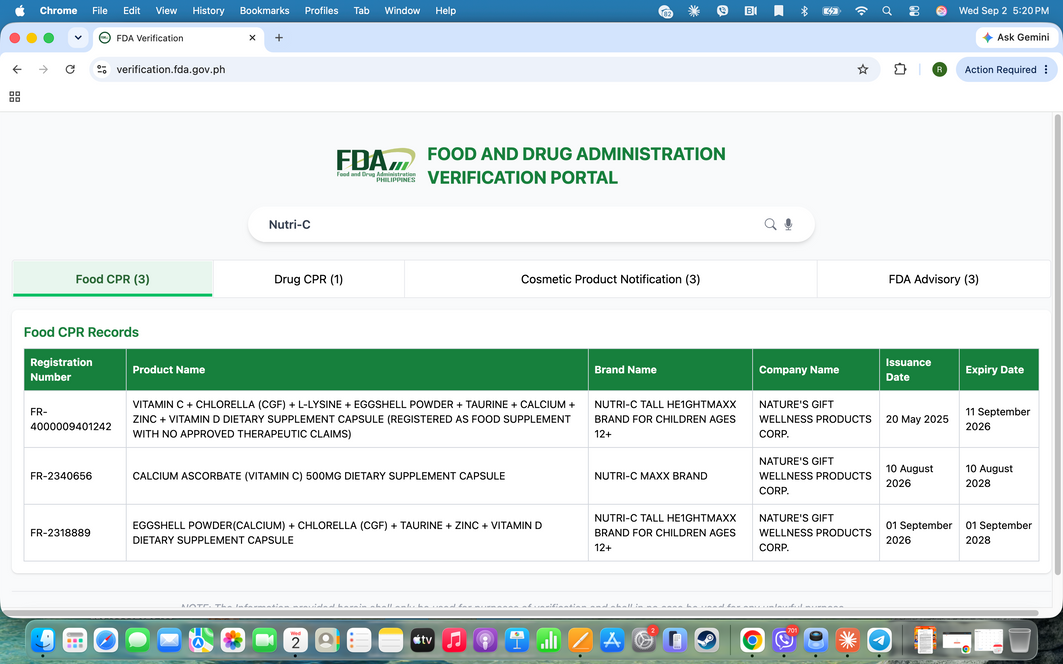Click the address bar URL verification.fda.gov.ph

click(x=171, y=69)
